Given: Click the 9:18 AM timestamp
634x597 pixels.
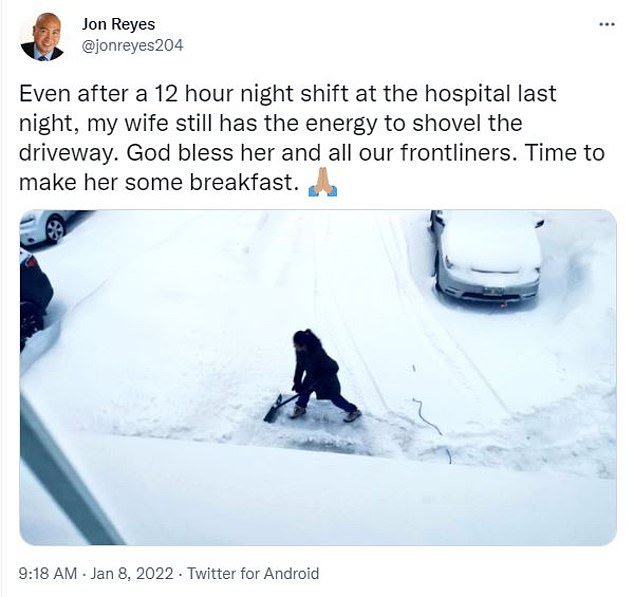Looking at the screenshot, I should 50,573.
